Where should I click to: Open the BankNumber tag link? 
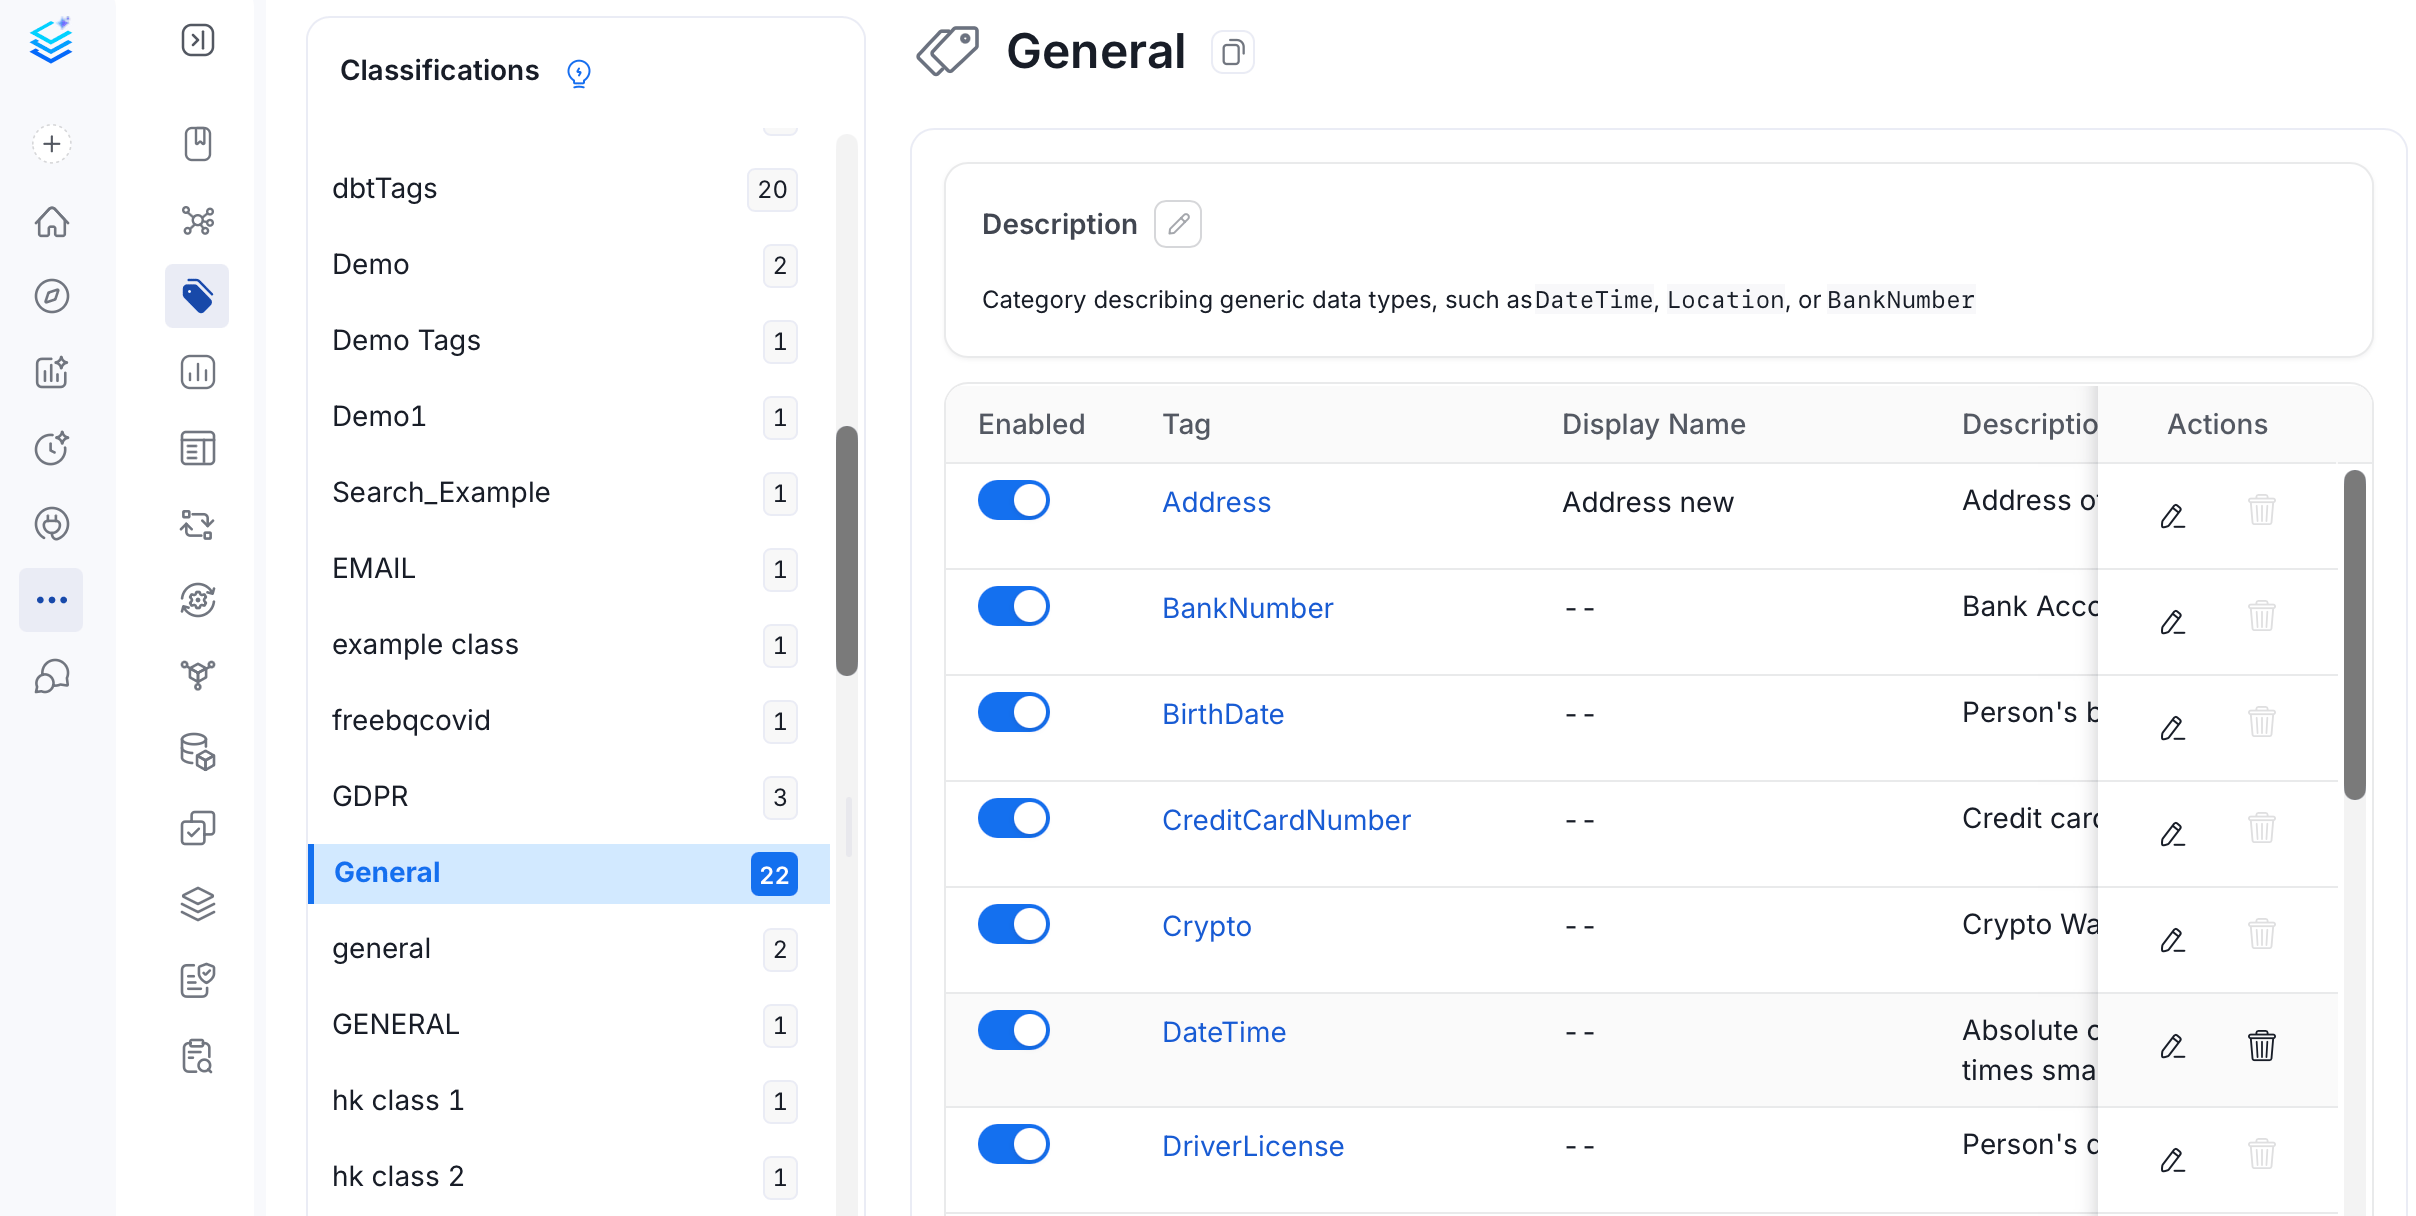[1247, 608]
